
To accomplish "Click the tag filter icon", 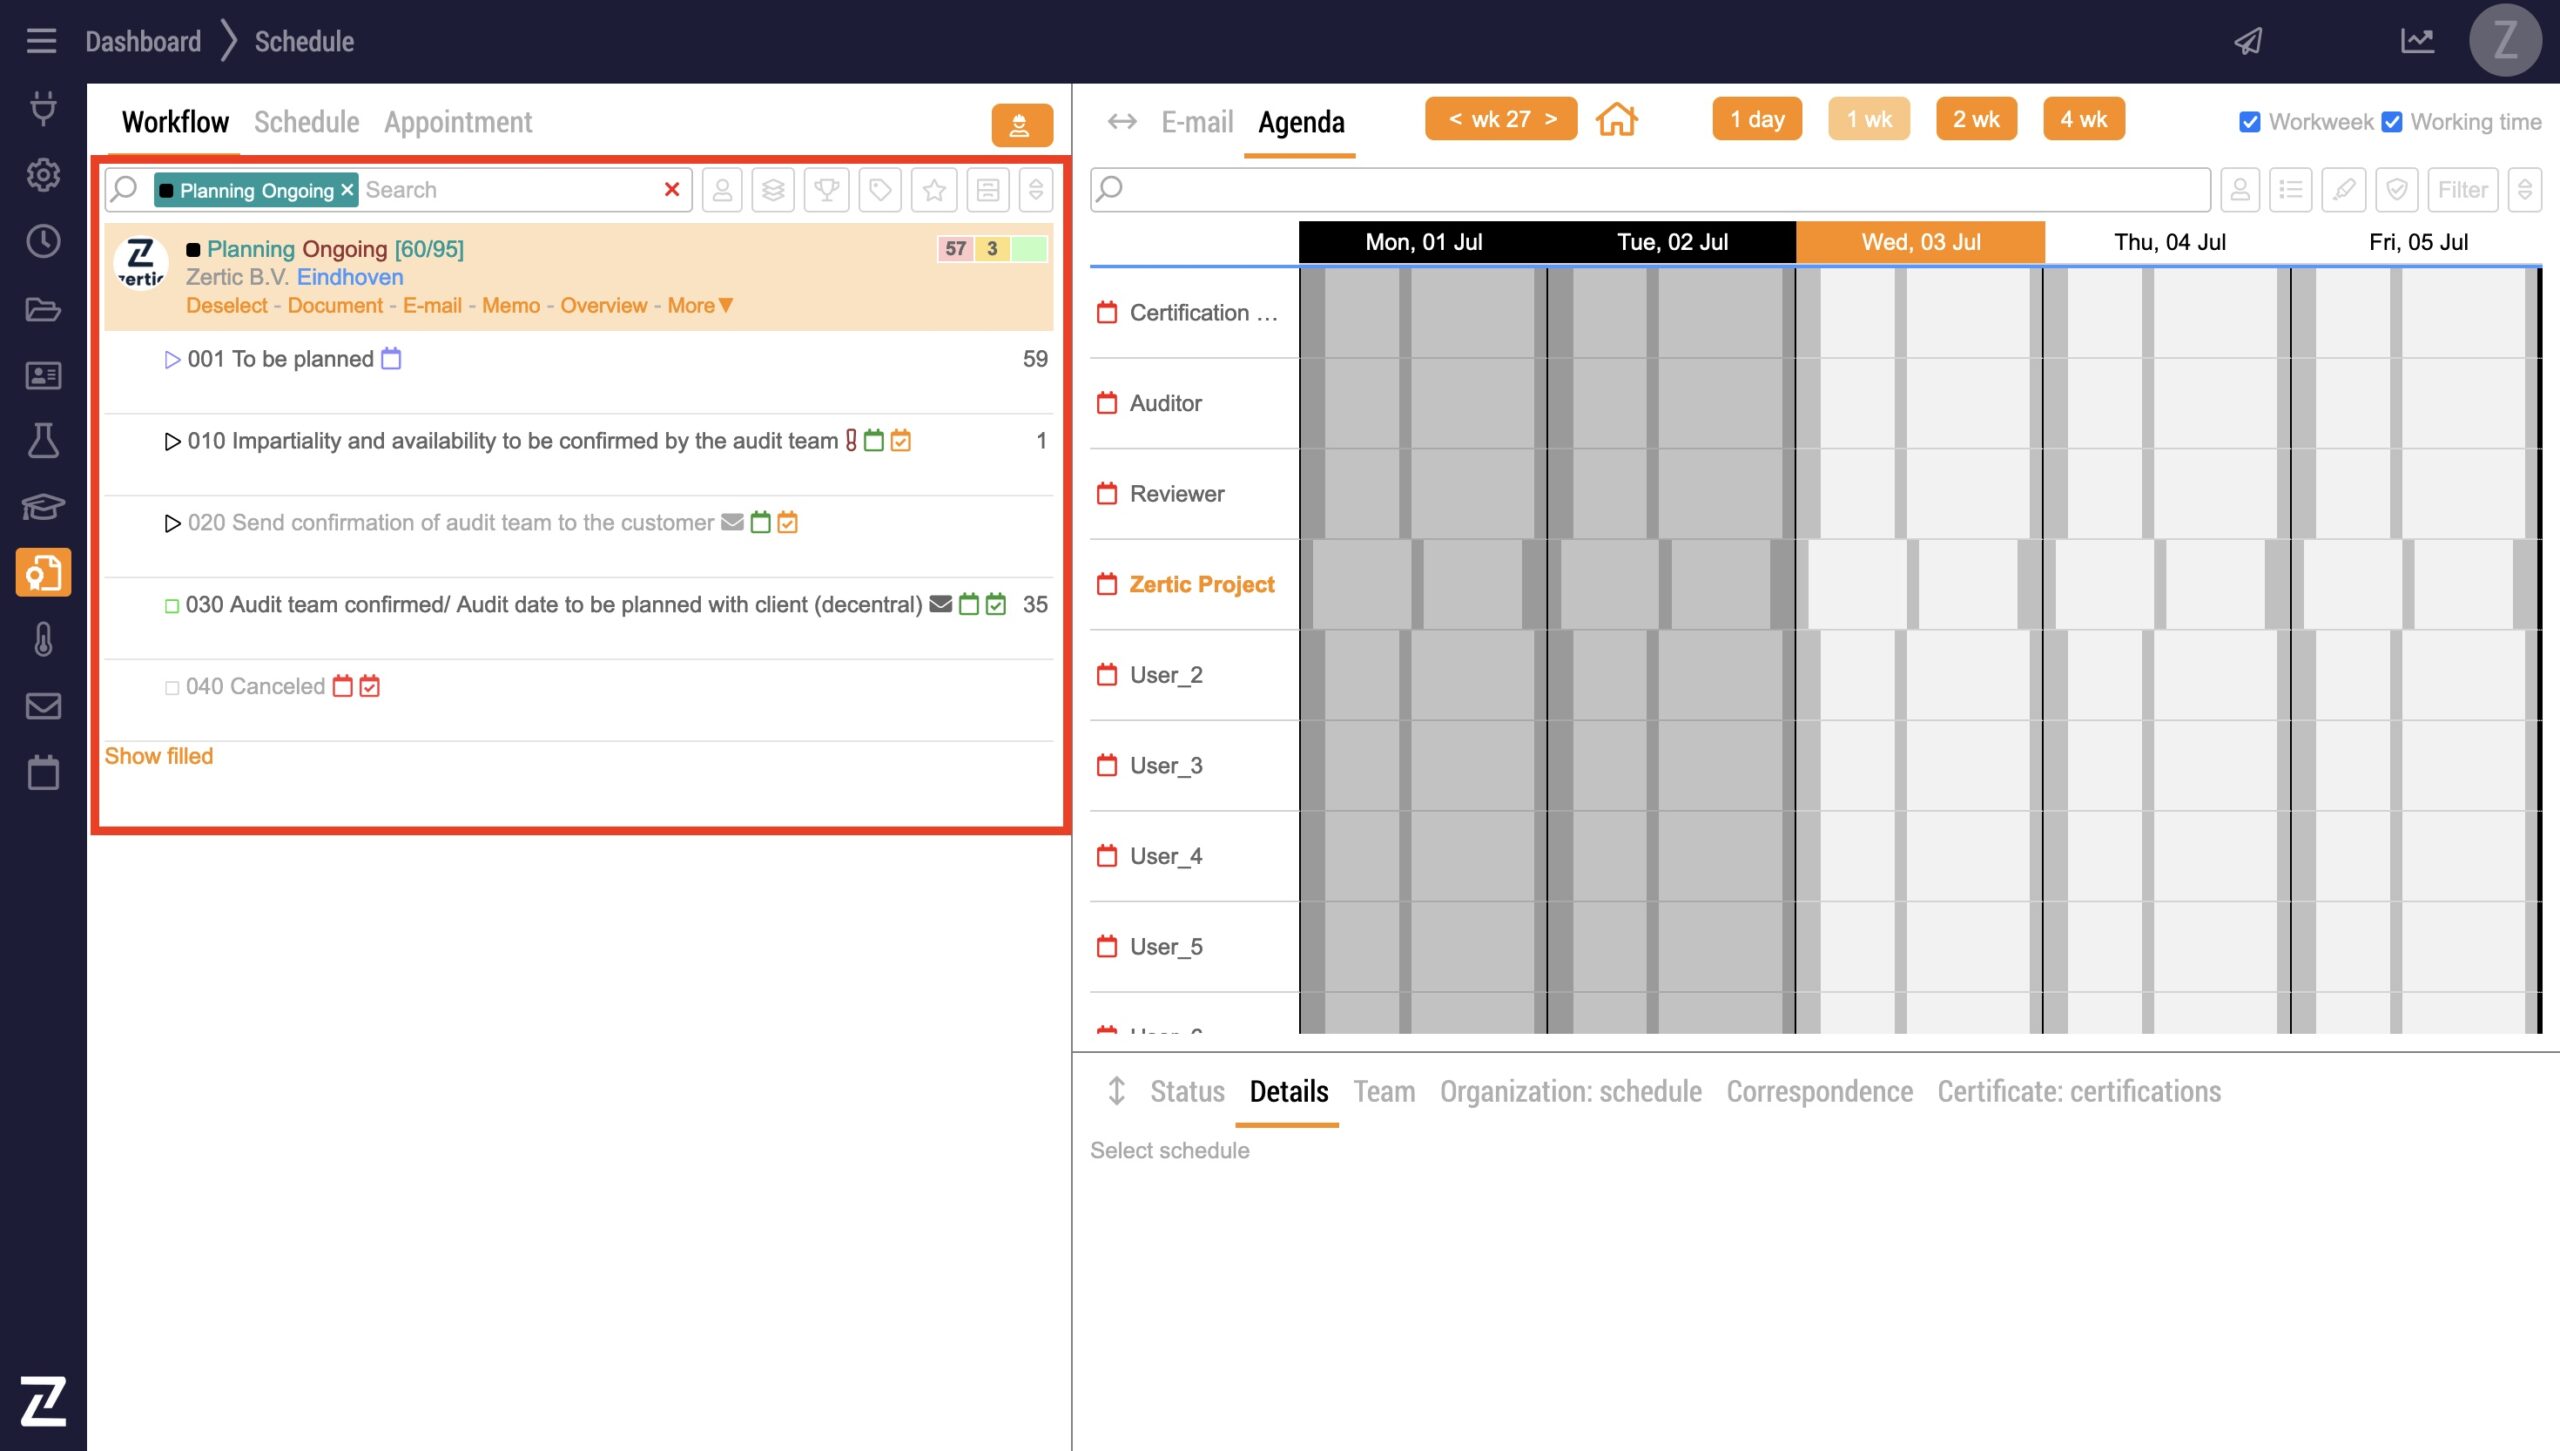I will pyautogui.click(x=880, y=190).
